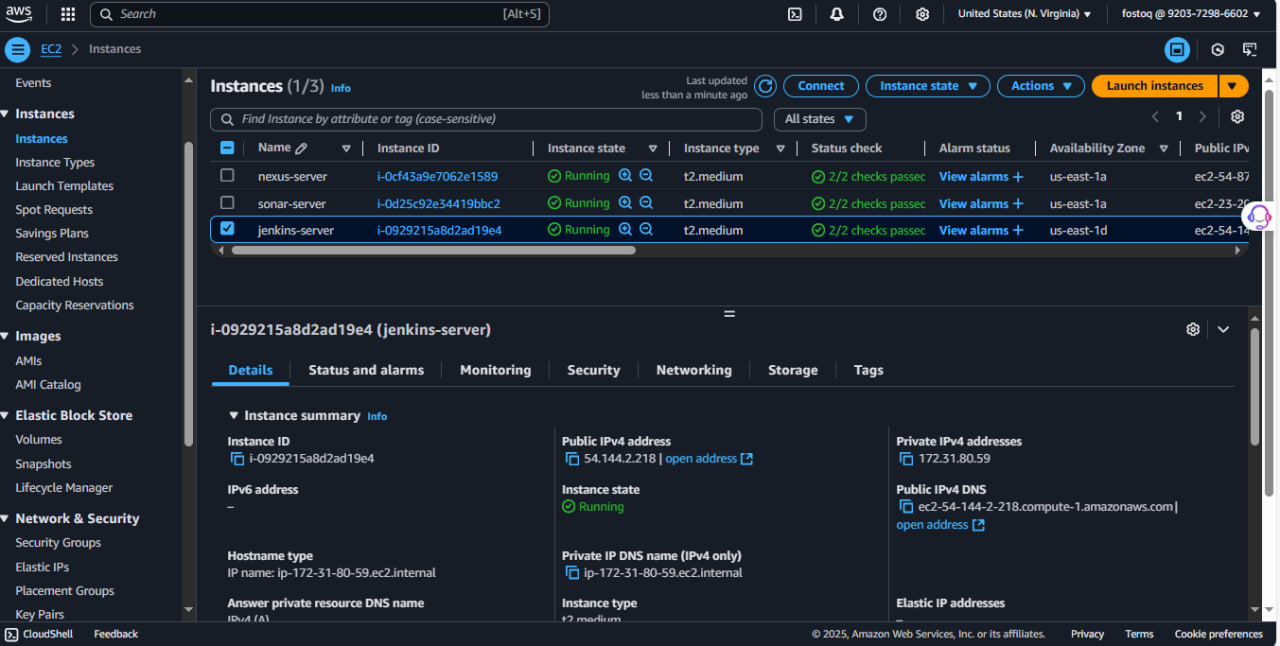Switch to the Status and alarms tab
Viewport: 1280px width, 646px height.
pos(366,370)
